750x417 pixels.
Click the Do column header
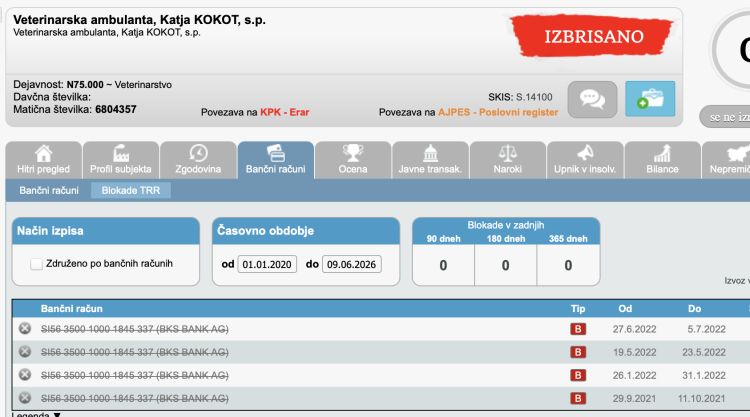tap(695, 308)
